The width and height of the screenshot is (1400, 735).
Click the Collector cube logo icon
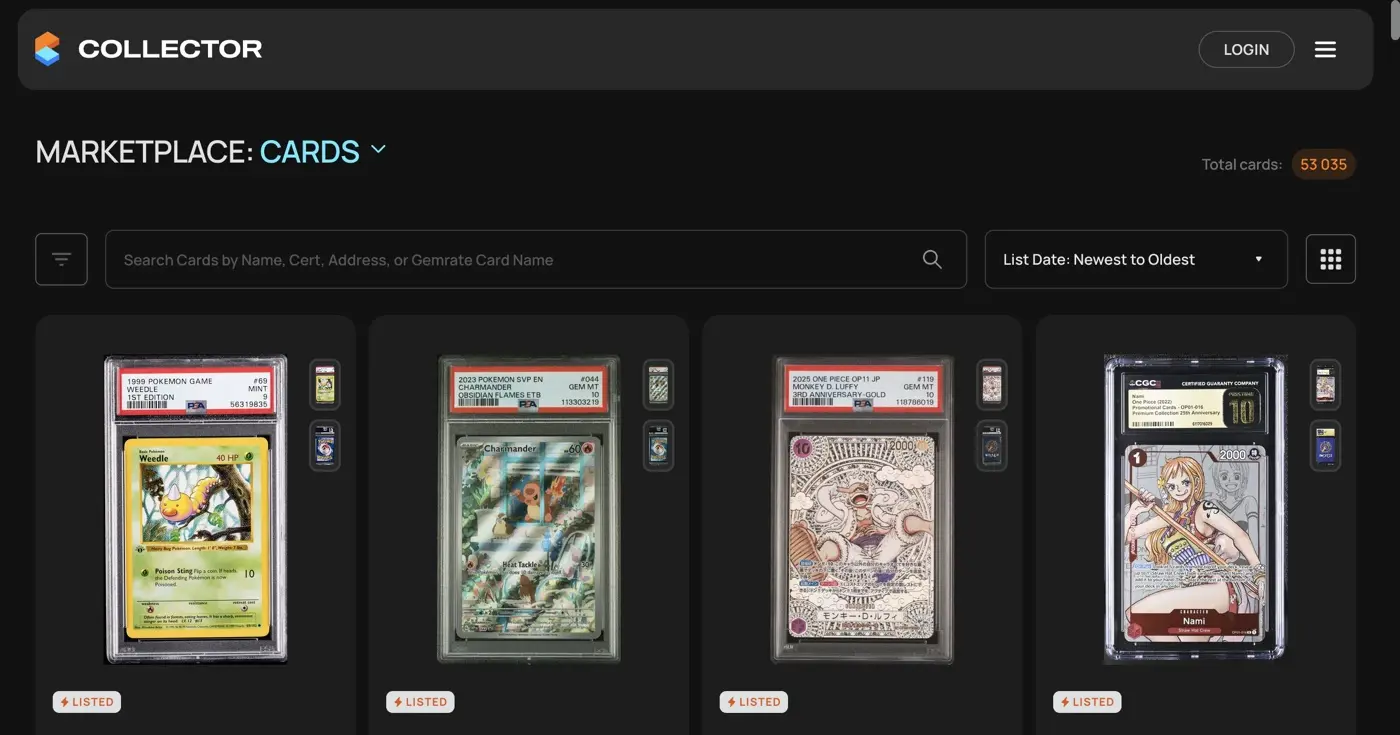click(x=47, y=49)
